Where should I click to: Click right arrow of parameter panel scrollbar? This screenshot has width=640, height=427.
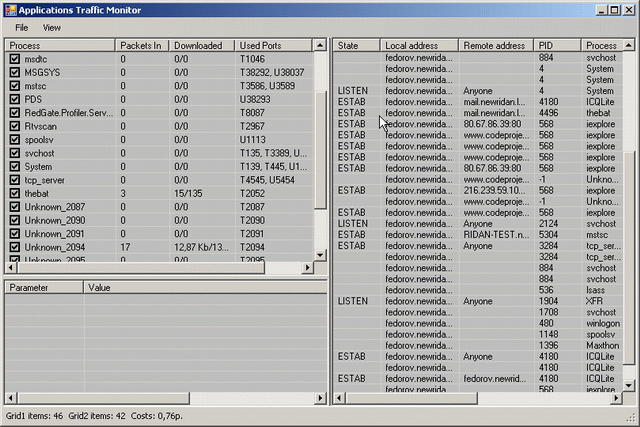click(x=320, y=398)
